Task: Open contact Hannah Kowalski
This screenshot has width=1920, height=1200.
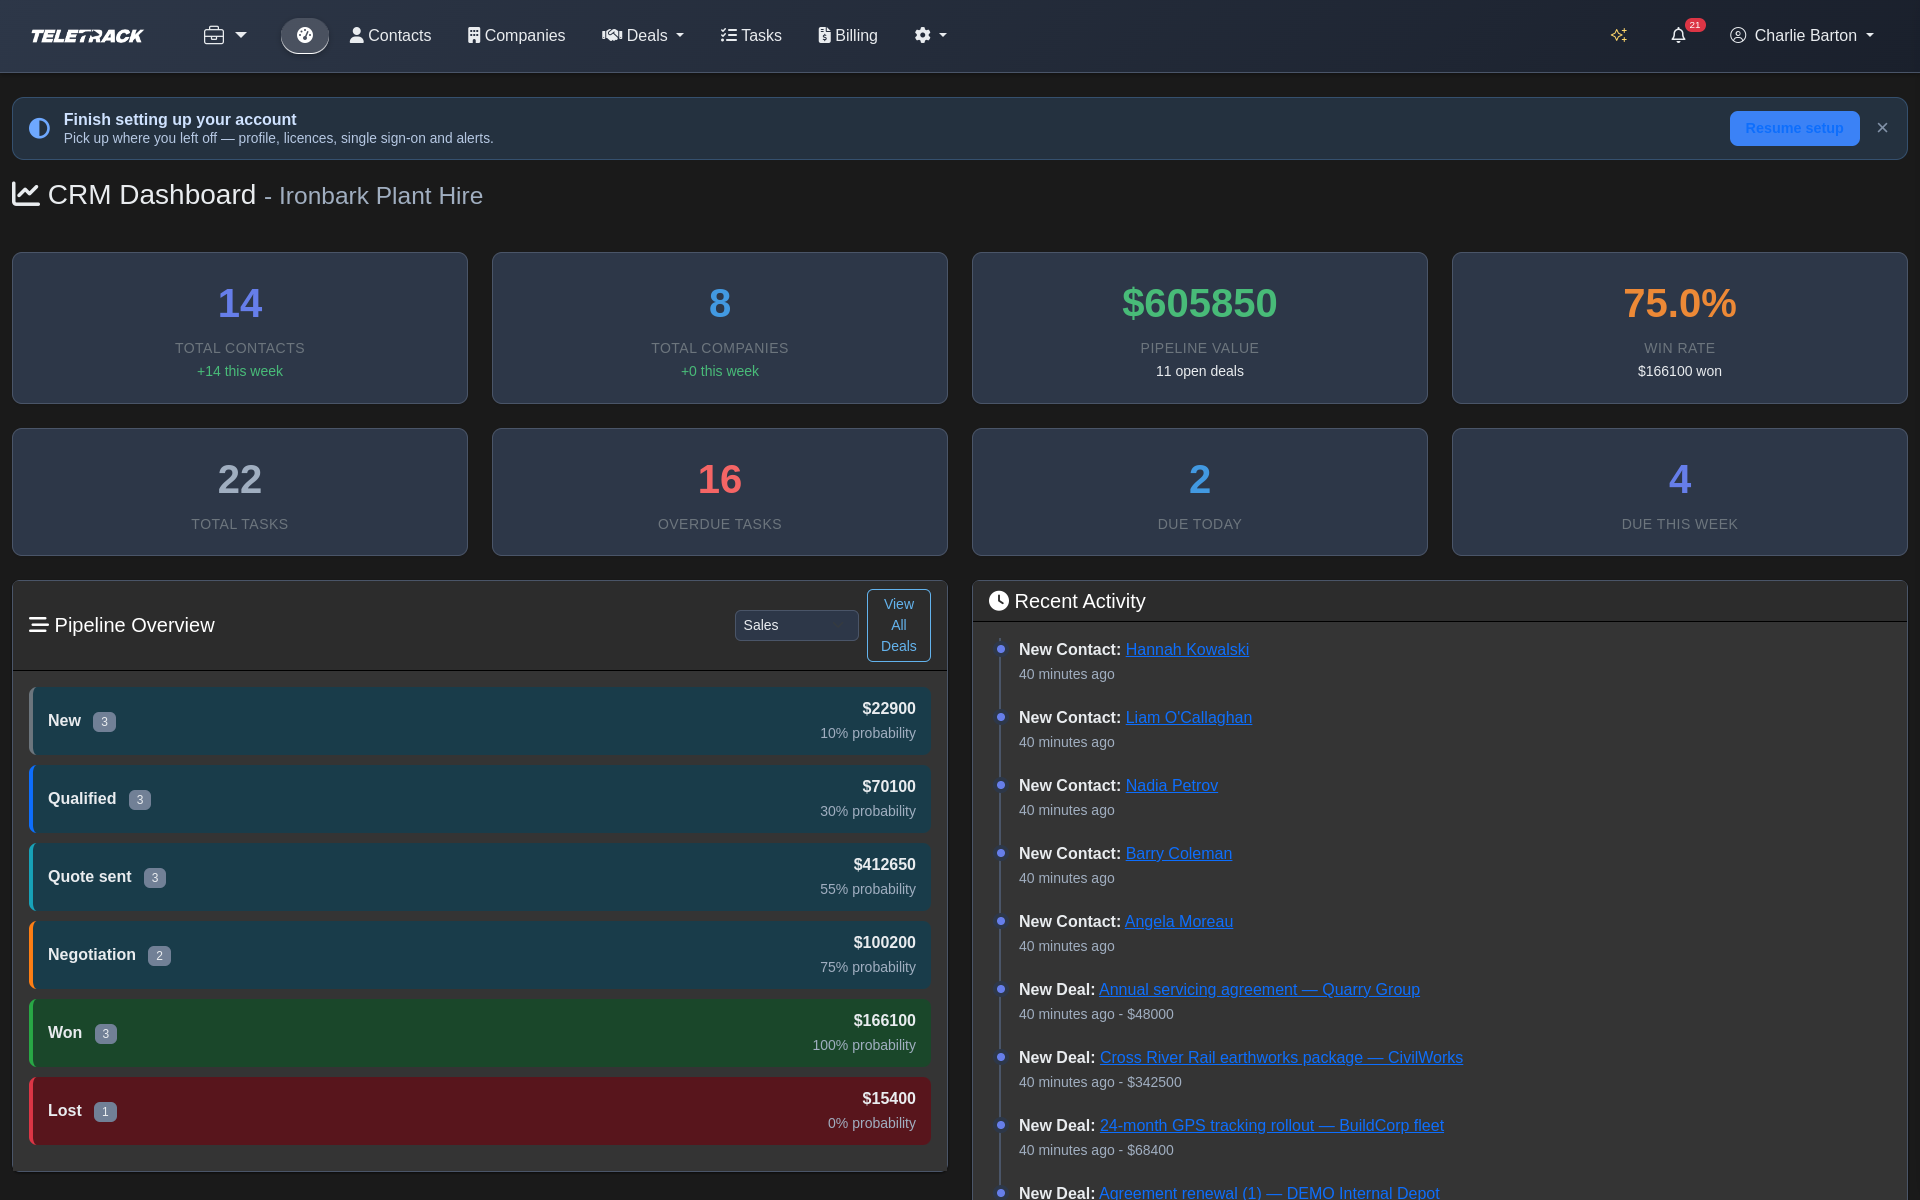Action: pos(1187,650)
